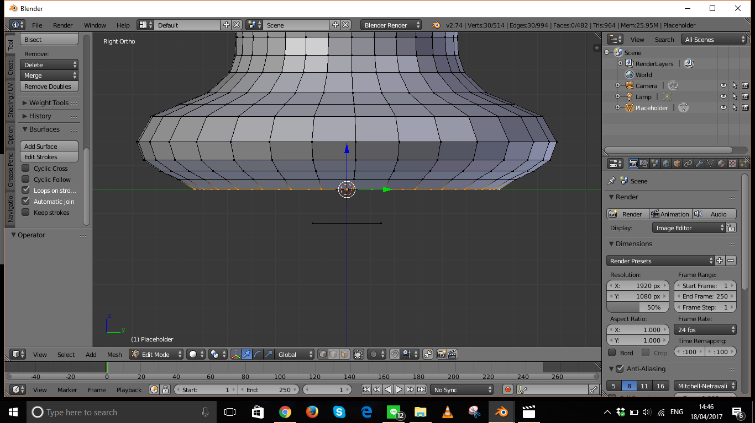Screen dimensions: 755x423
Task: Open the Modifiers wrench tab icon
Action: click(700, 164)
